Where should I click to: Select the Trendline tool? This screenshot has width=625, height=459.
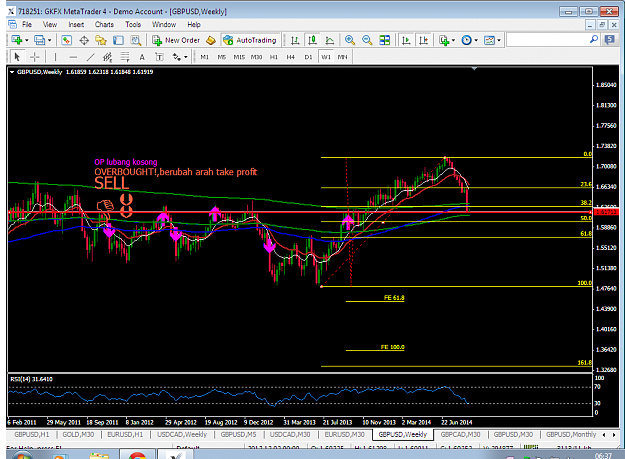pyautogui.click(x=90, y=57)
